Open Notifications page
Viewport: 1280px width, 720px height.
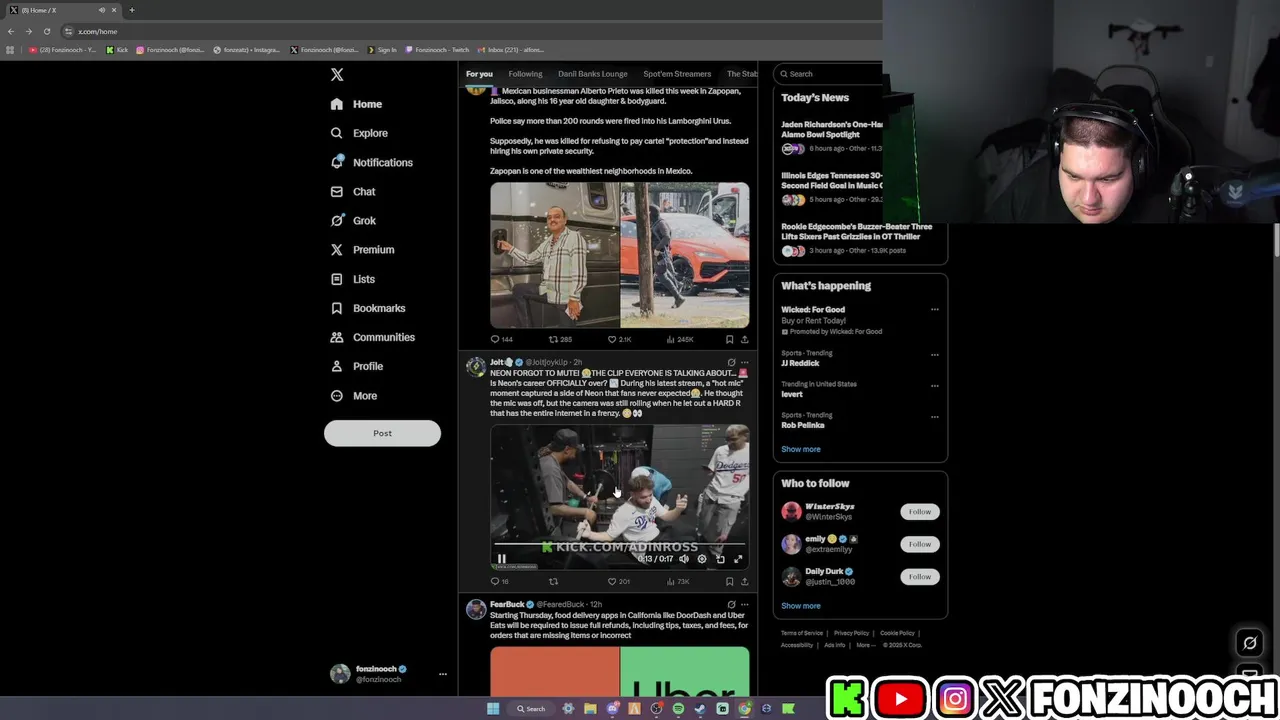point(371,162)
